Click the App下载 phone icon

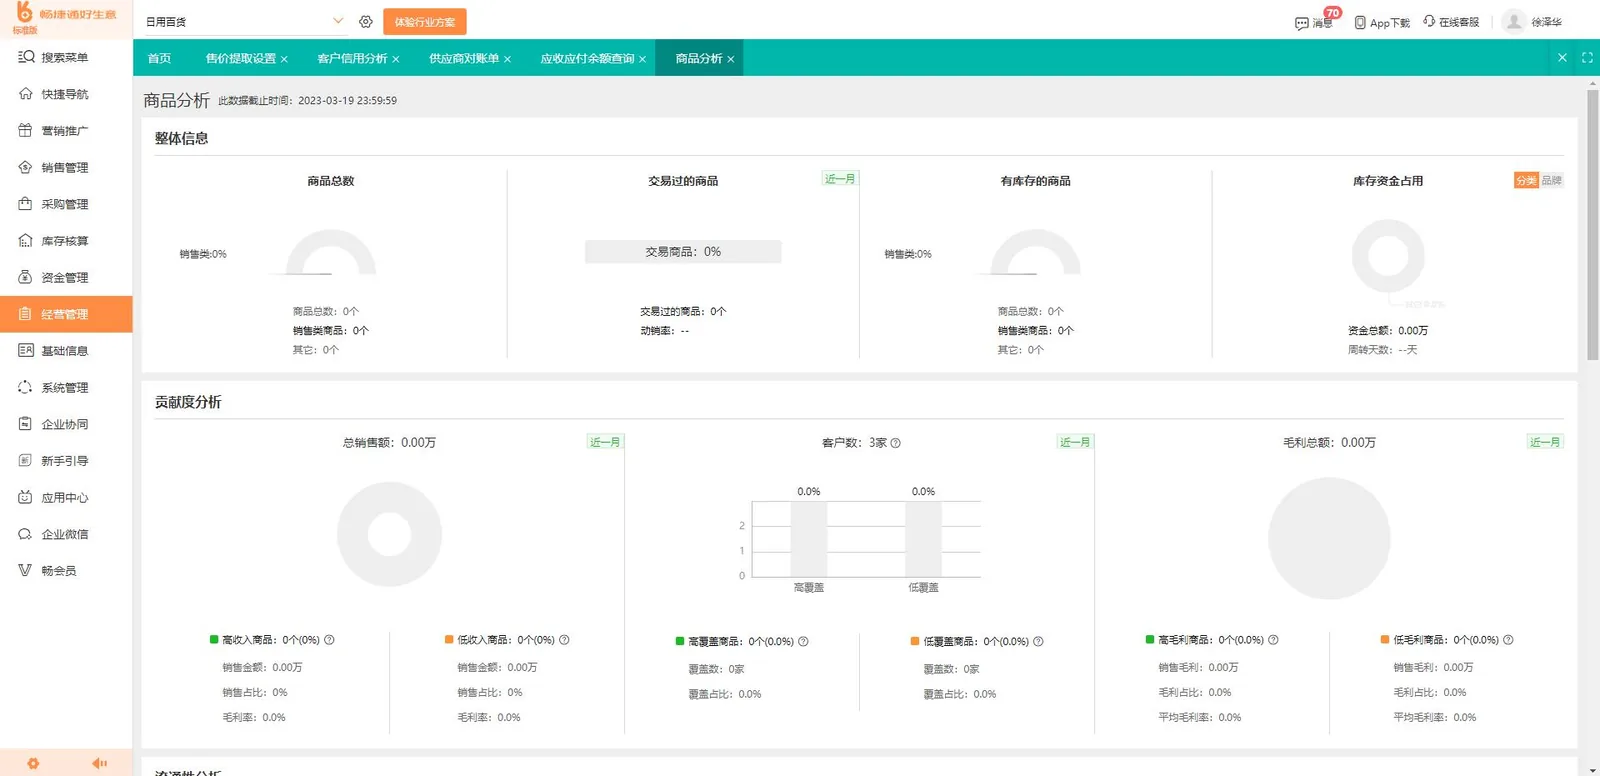click(1360, 22)
